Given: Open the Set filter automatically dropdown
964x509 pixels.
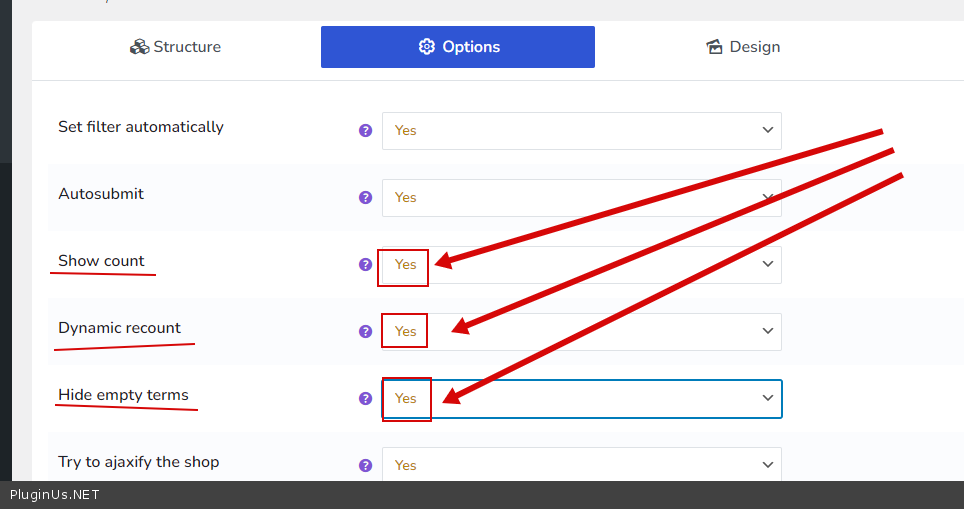Looking at the screenshot, I should (x=581, y=130).
